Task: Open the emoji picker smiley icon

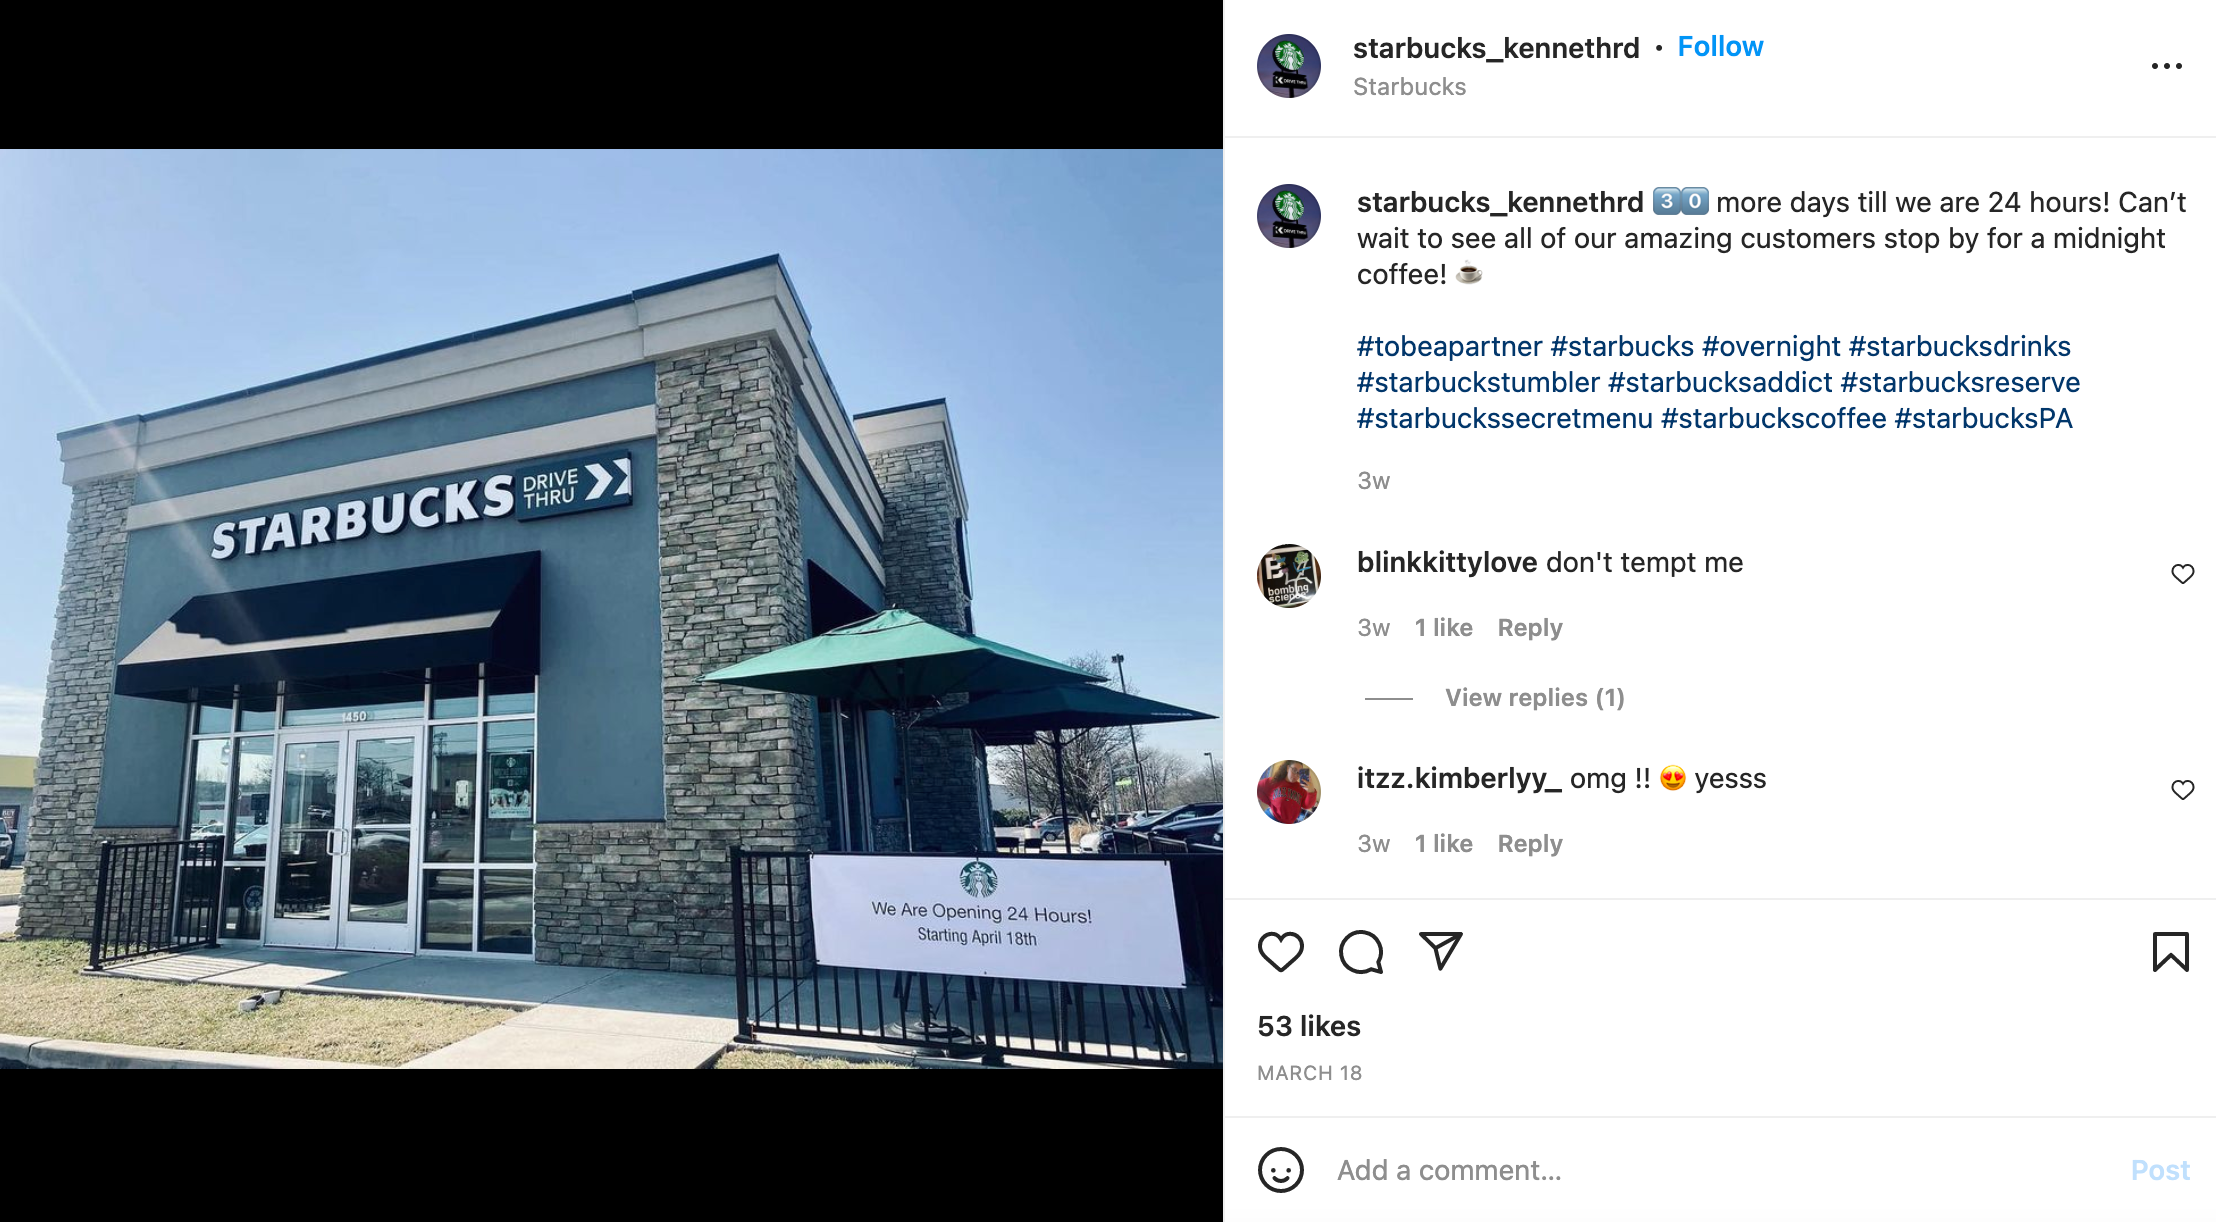Action: pos(1280,1170)
